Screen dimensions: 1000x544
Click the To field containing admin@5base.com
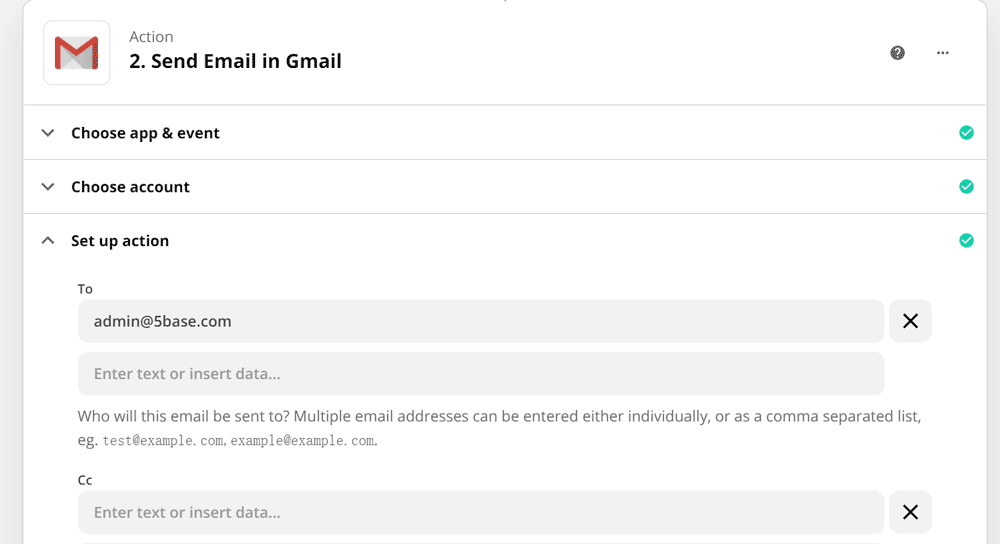480,321
